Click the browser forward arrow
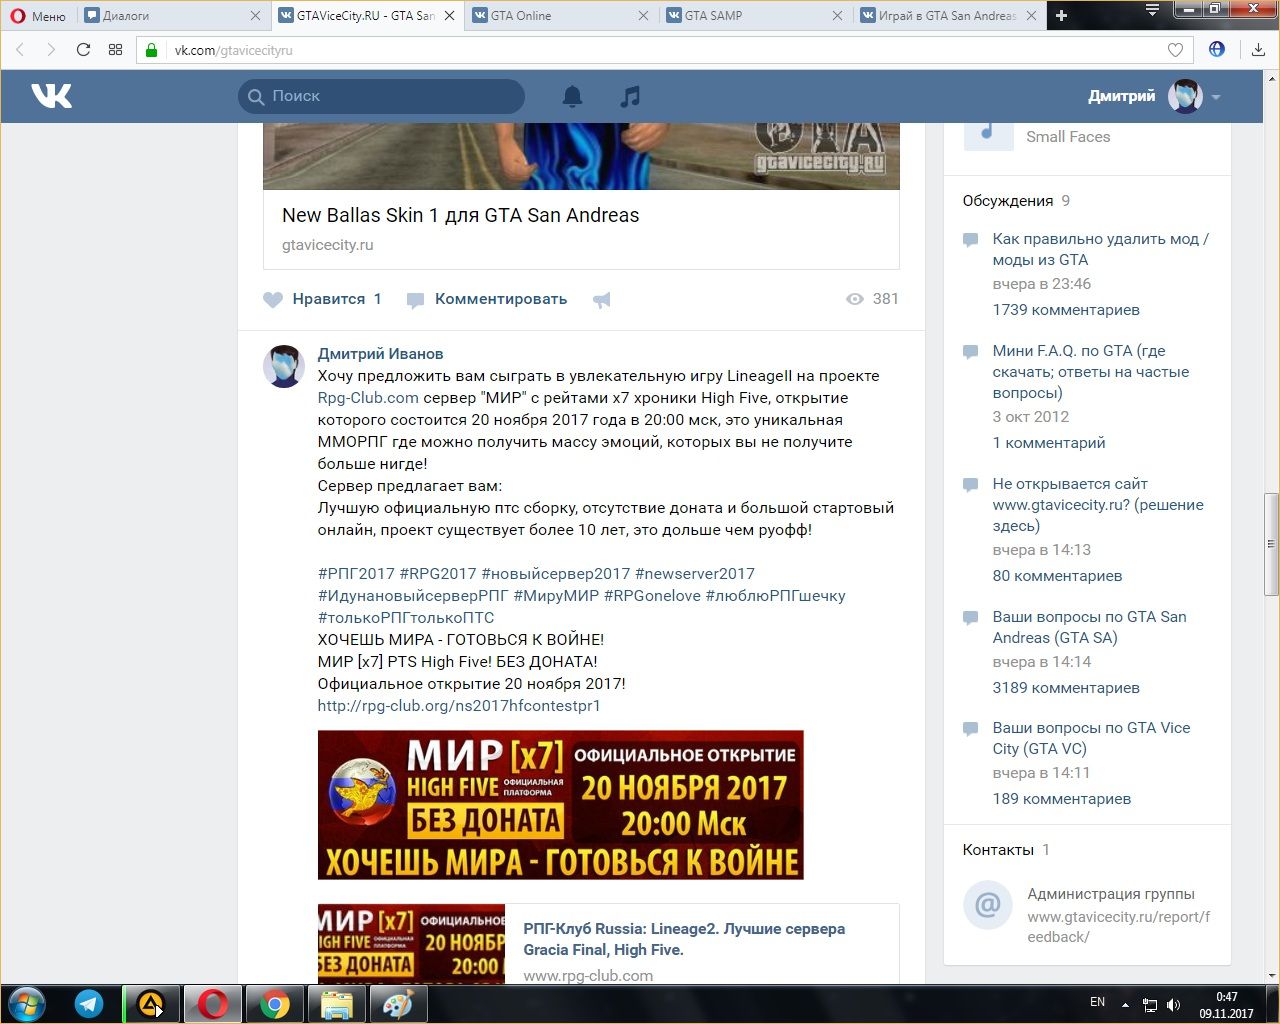The height and width of the screenshot is (1024, 1280). 51,49
